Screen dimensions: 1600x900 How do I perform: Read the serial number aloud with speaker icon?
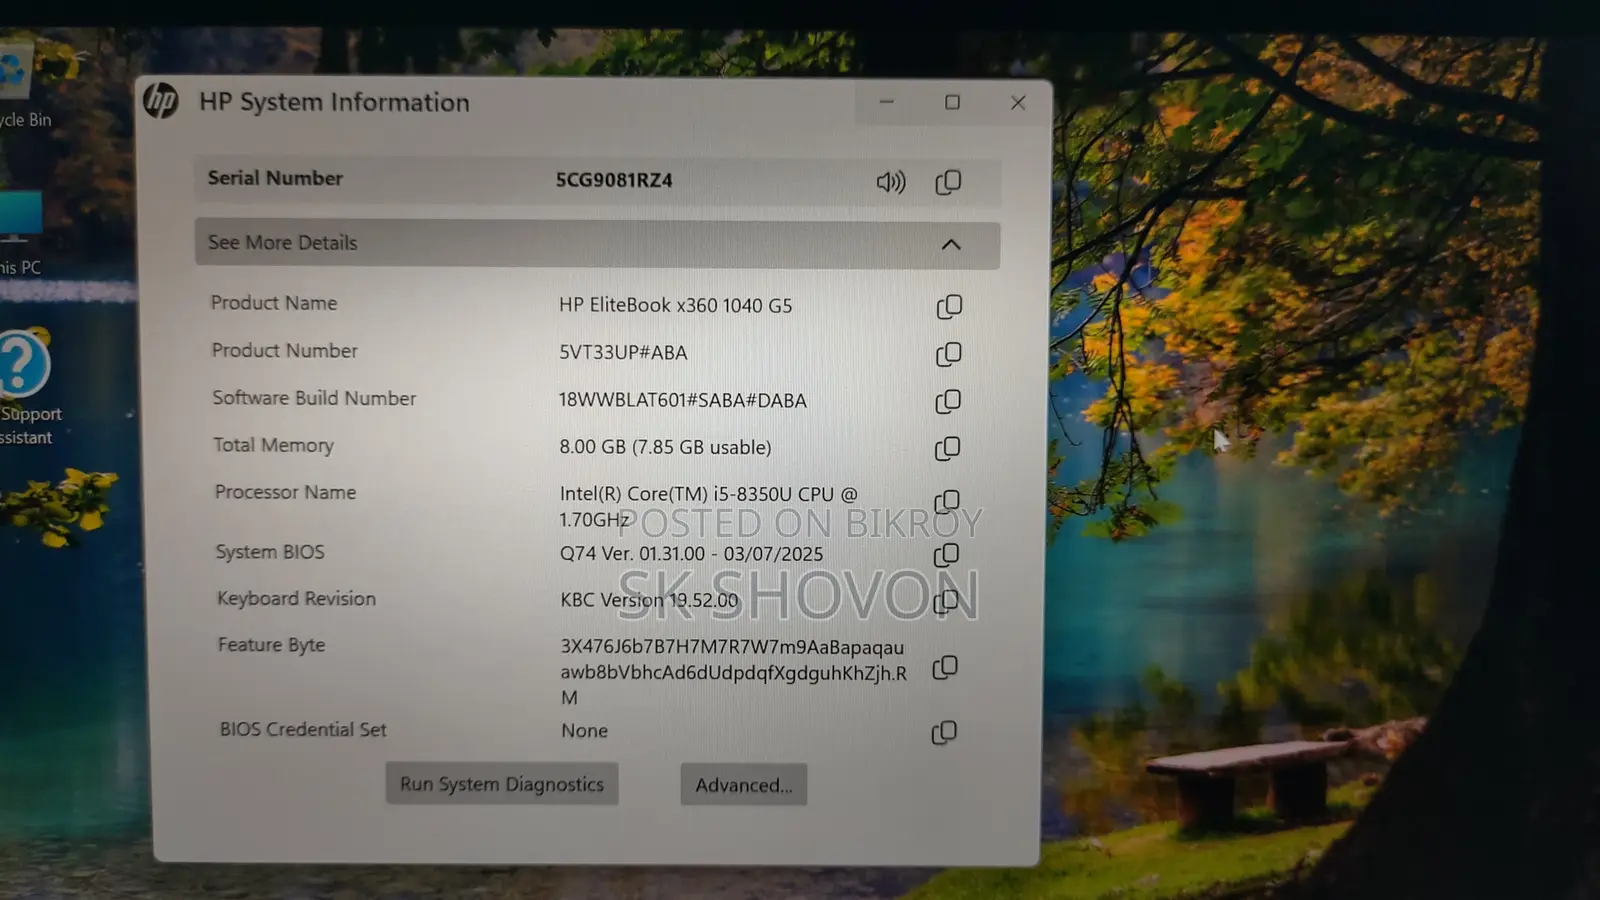click(891, 182)
